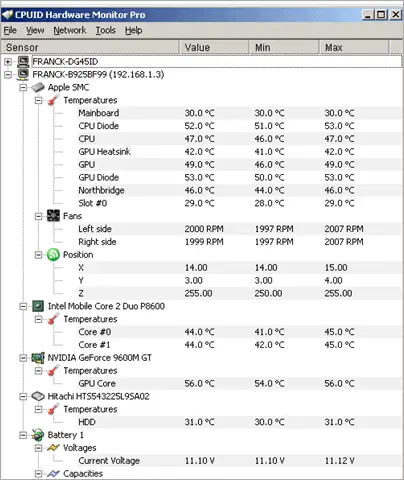
Task: Expand the FRANCK-DG45ID node
Action: [x=8, y=62]
